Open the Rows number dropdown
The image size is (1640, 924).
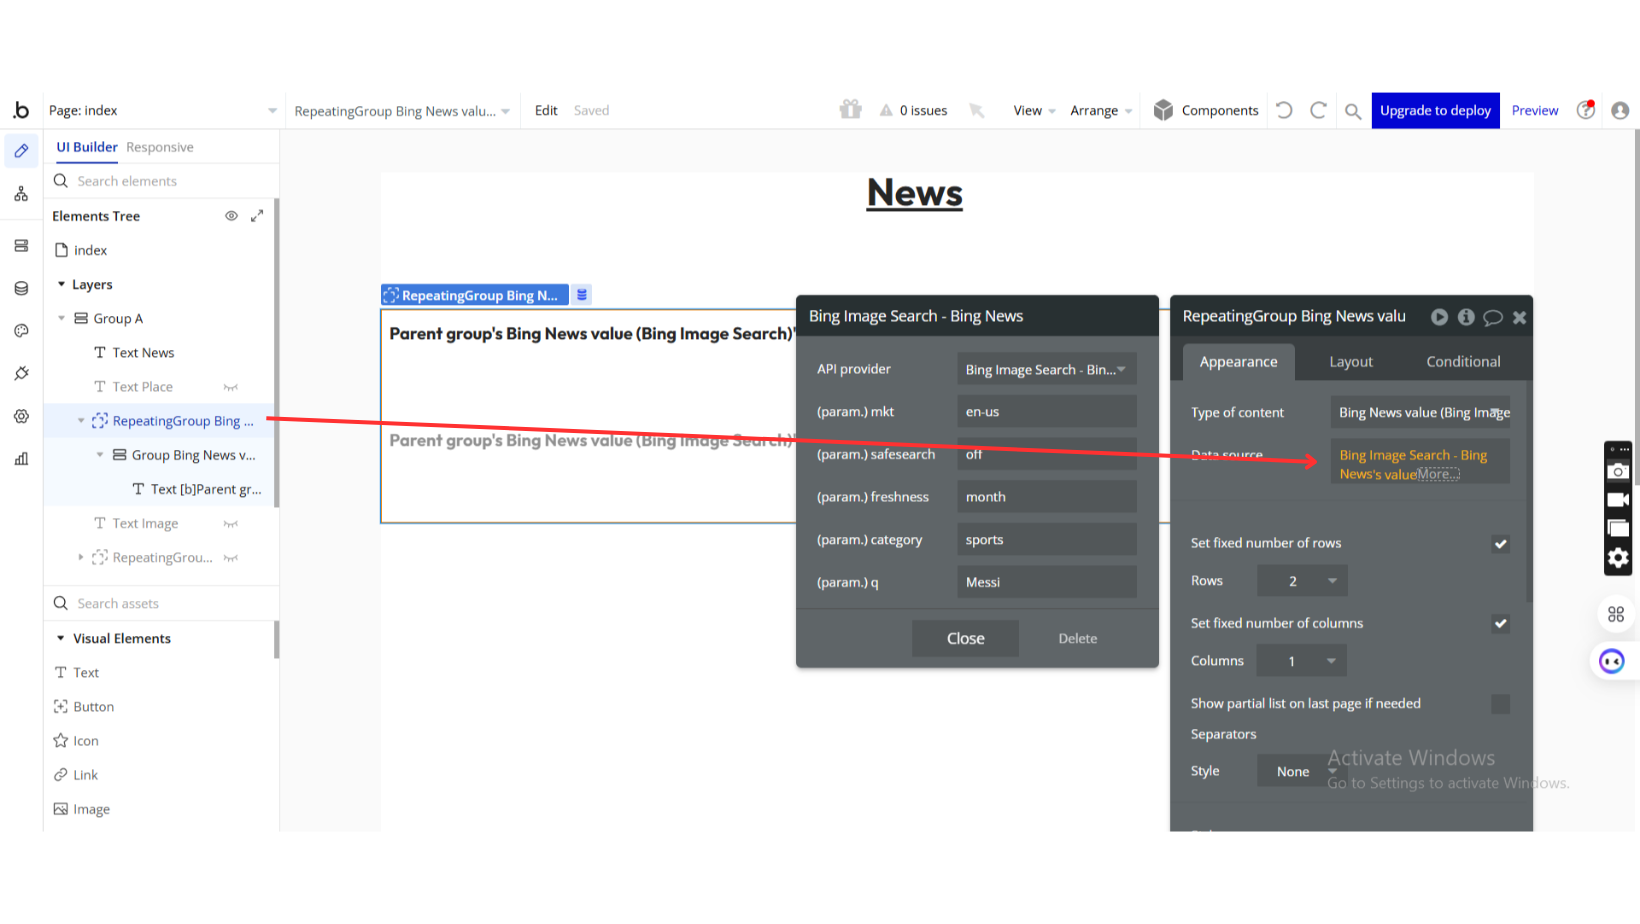(1302, 581)
